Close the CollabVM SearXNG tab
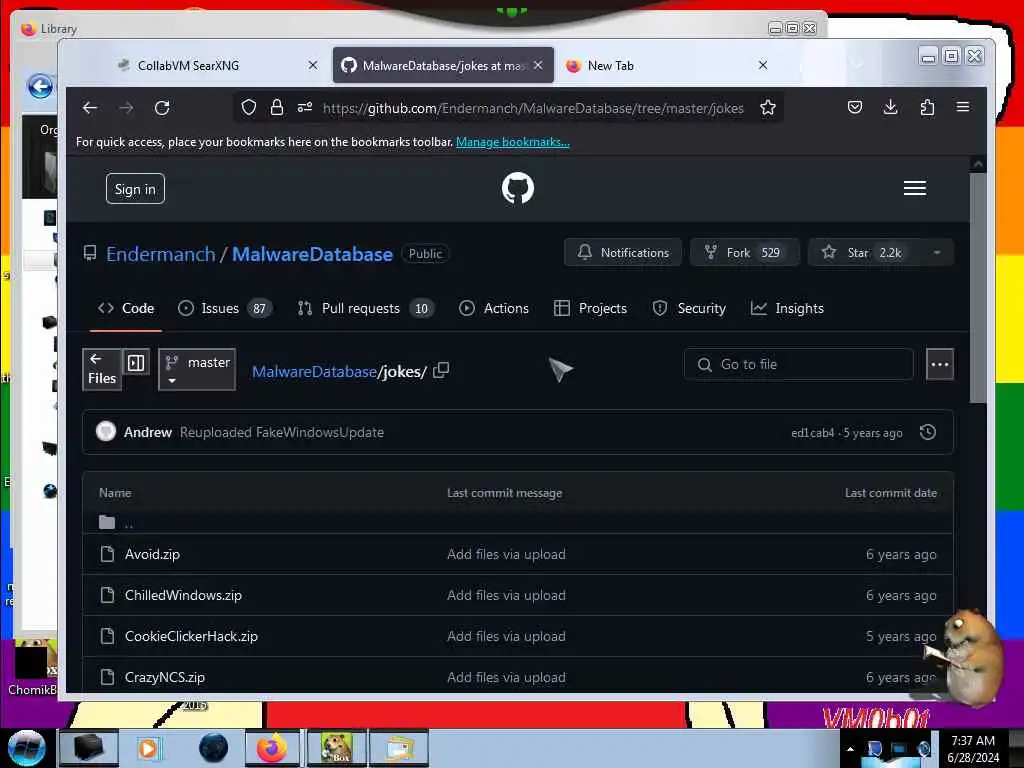The height and width of the screenshot is (768, 1024). coord(313,65)
